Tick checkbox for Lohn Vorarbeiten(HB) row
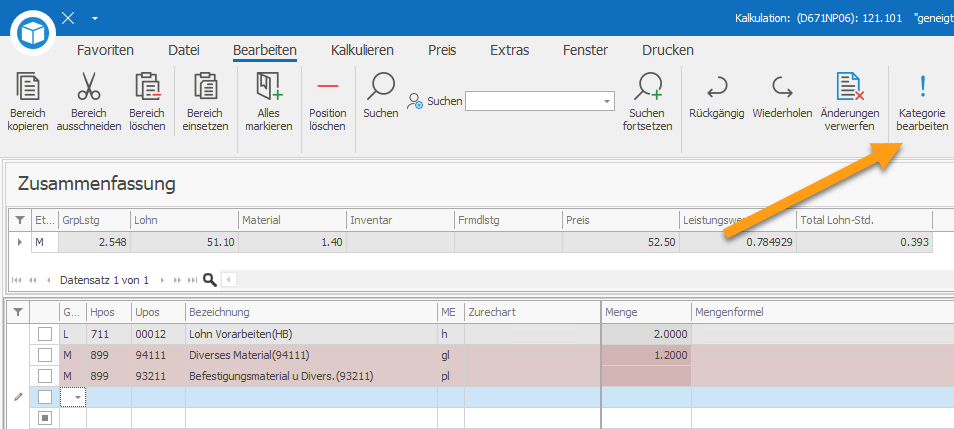The image size is (954, 429). [x=44, y=334]
